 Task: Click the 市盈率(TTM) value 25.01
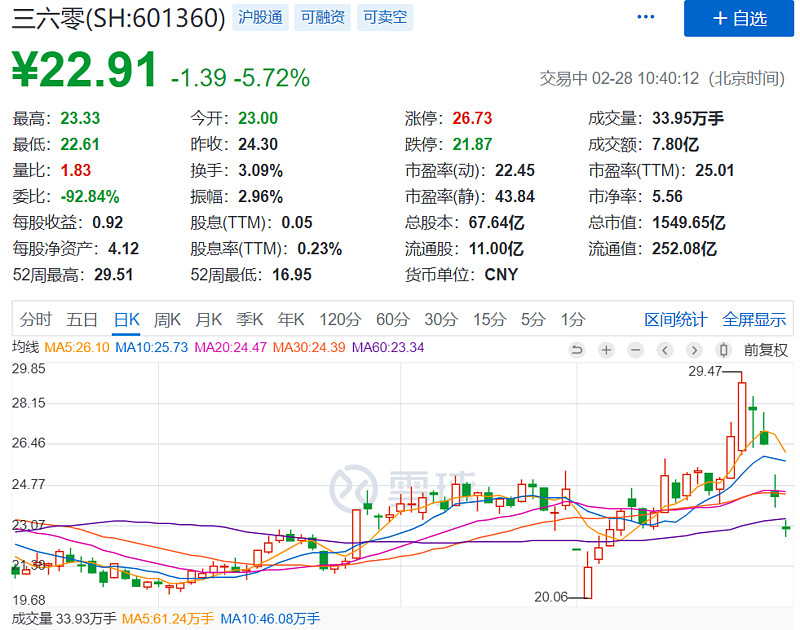(x=714, y=170)
